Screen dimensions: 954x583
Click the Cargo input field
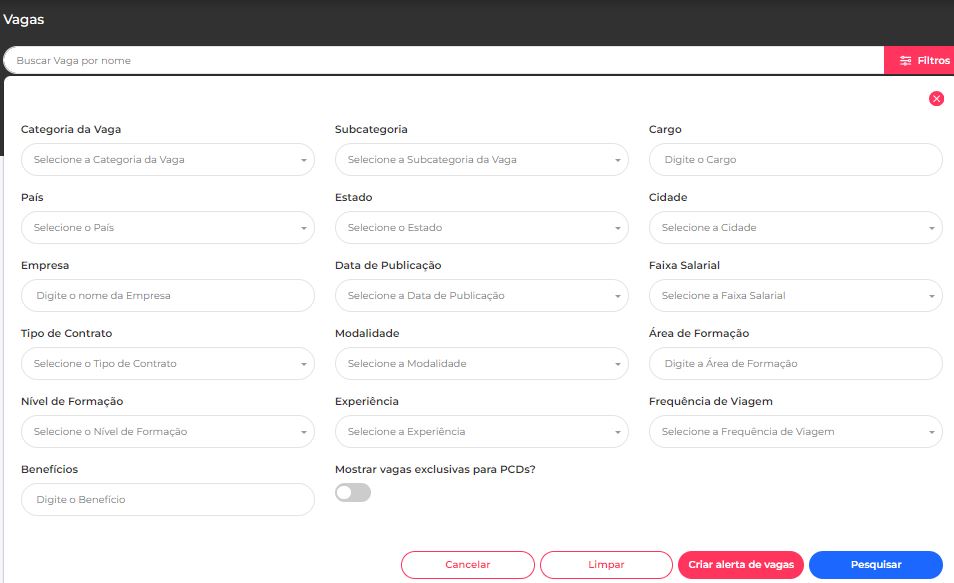[x=795, y=160]
